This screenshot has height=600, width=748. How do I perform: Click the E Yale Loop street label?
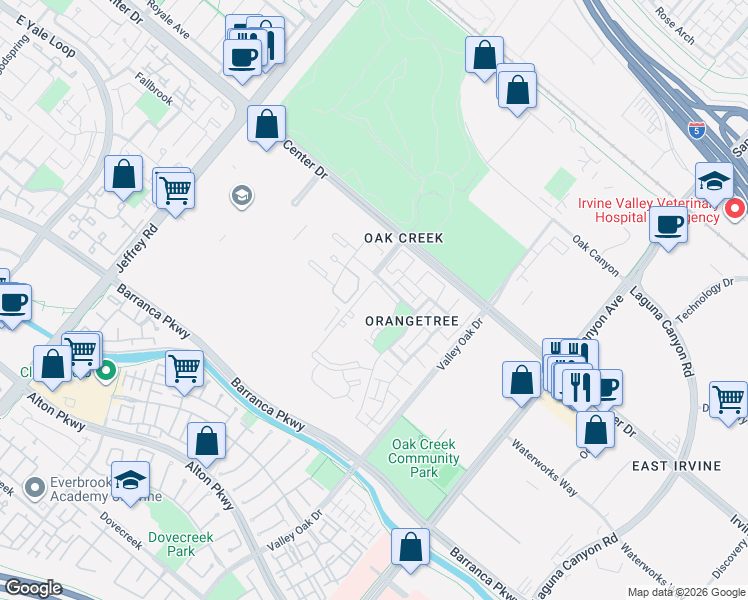pyautogui.click(x=46, y=36)
